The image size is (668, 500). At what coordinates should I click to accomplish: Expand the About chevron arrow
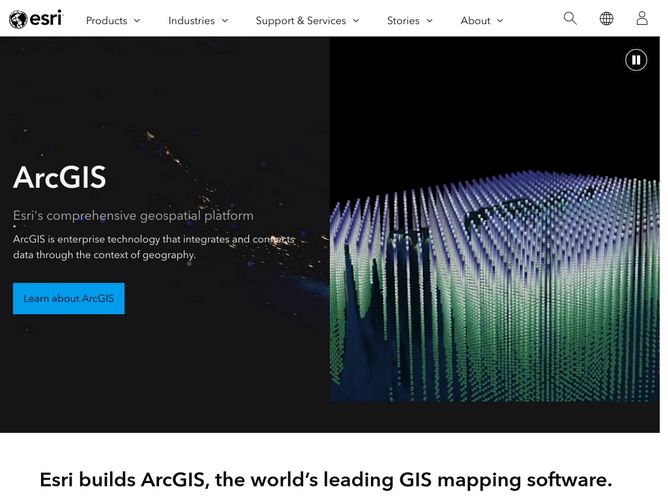(x=500, y=20)
